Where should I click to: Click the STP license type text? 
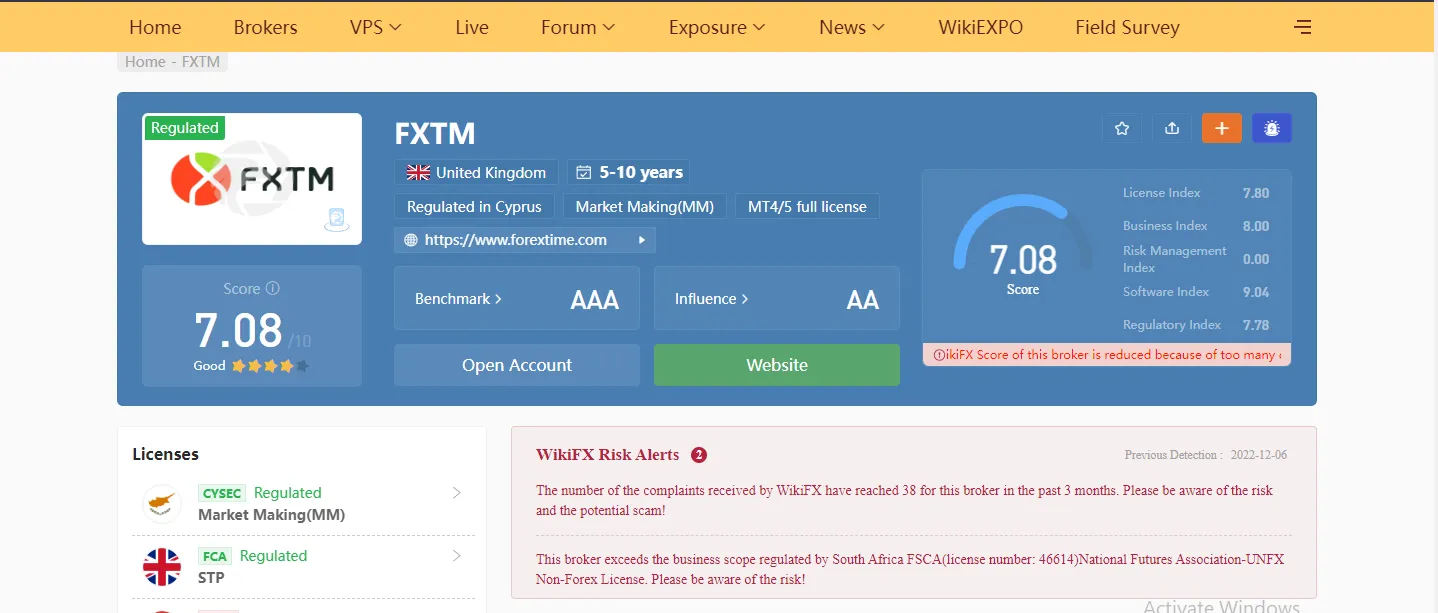[211, 578]
